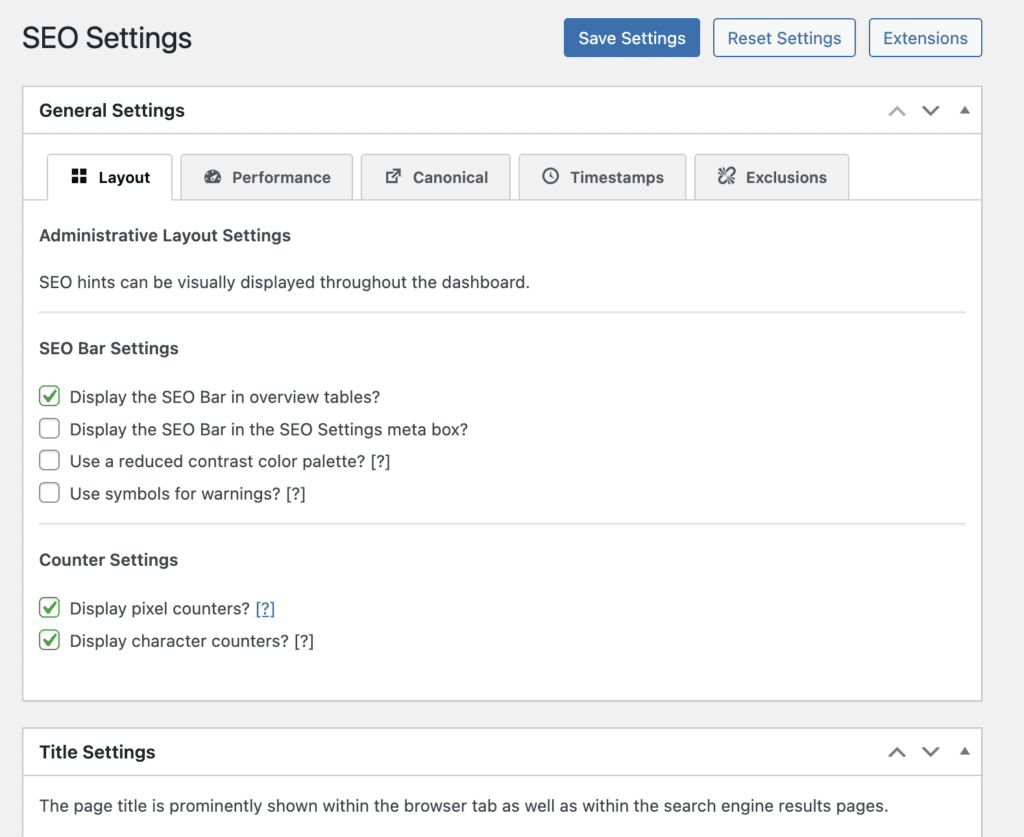
Task: Click the Timestamps tab clock icon
Action: click(551, 176)
